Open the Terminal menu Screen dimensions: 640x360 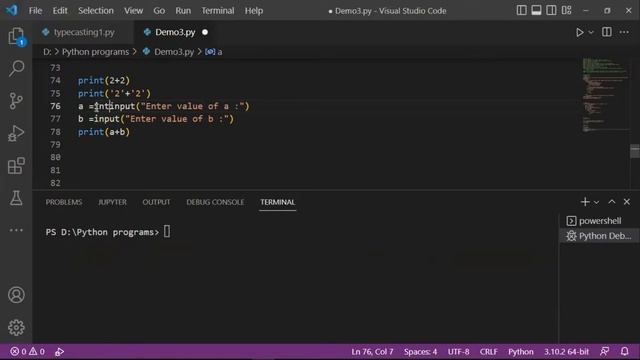(218, 11)
